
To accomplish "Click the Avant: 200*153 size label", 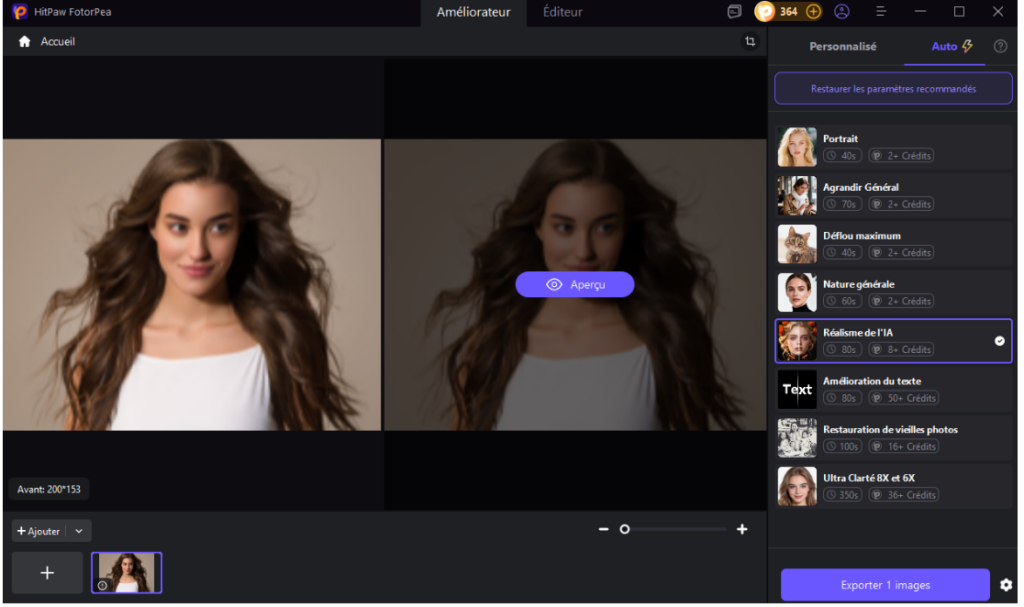I will (x=49, y=491).
